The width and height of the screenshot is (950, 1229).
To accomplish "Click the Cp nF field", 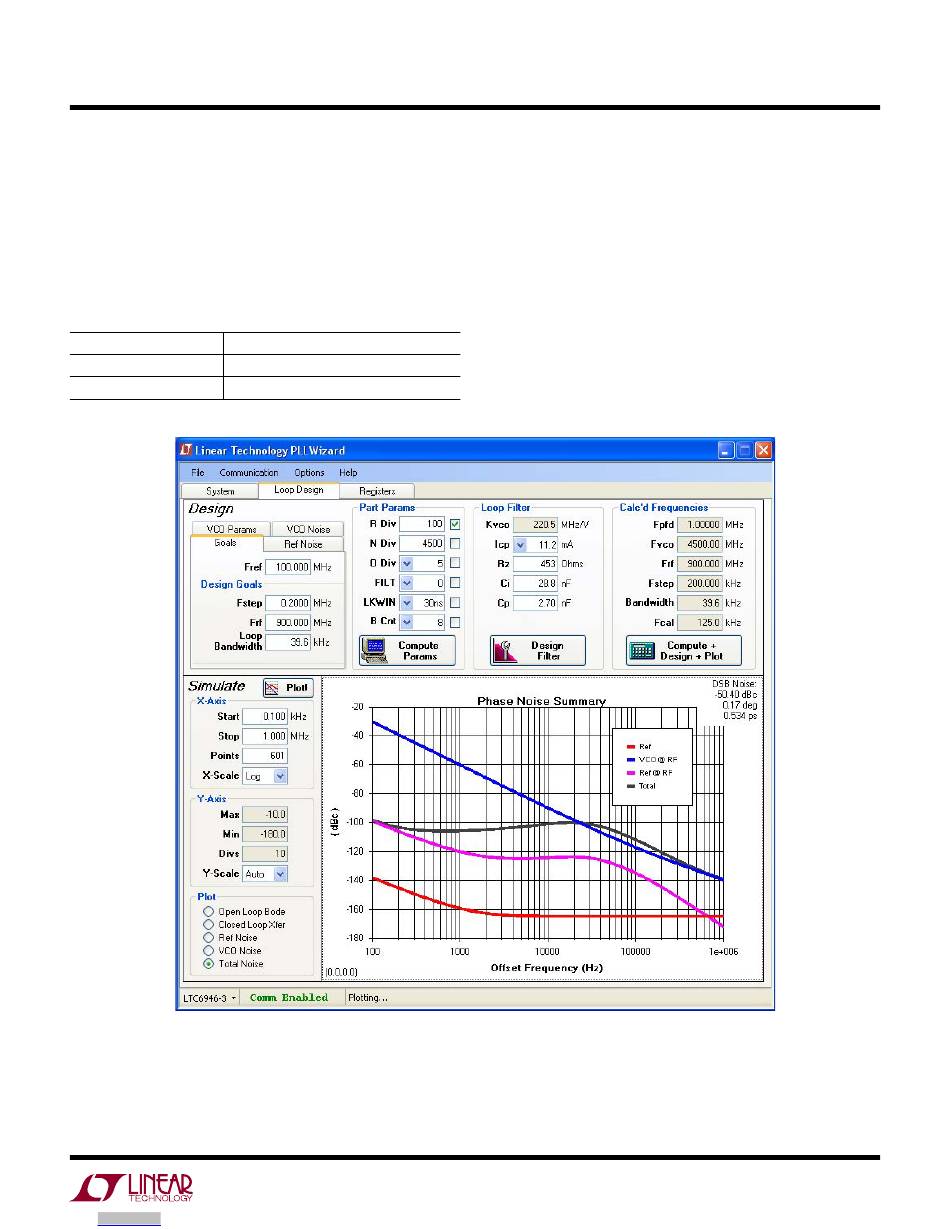I will pos(536,604).
